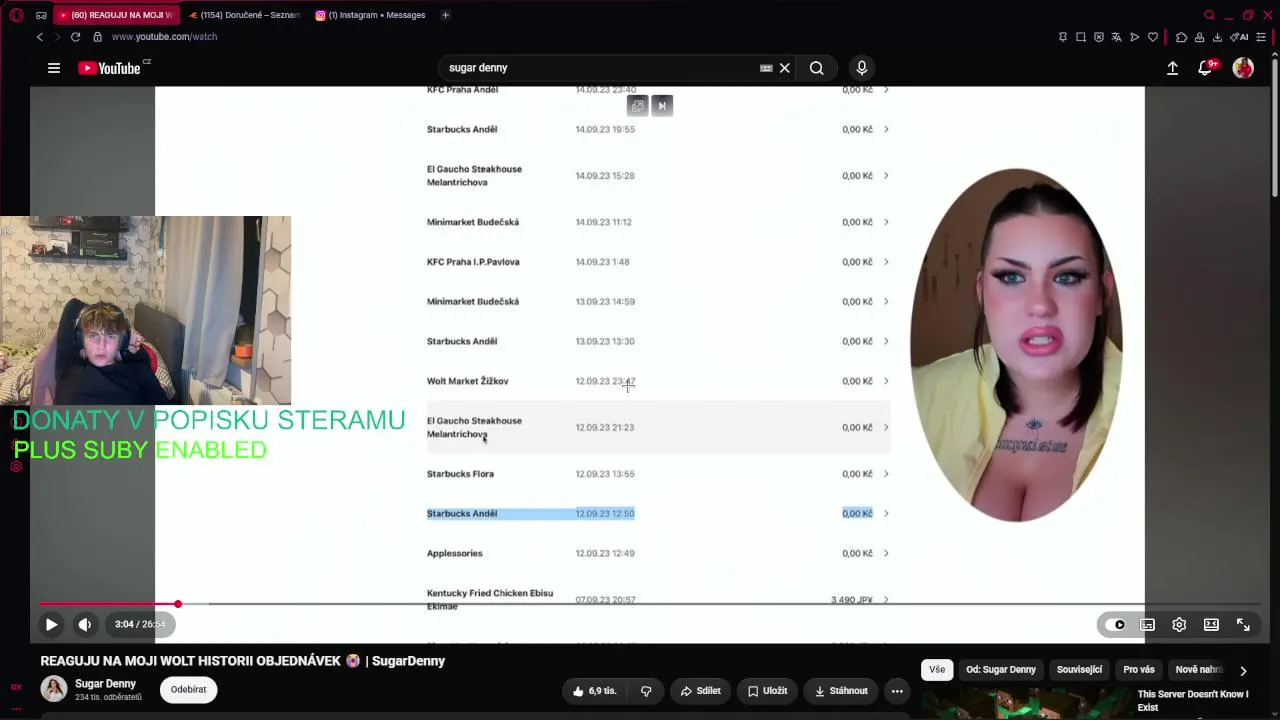Play the video

pos(51,624)
